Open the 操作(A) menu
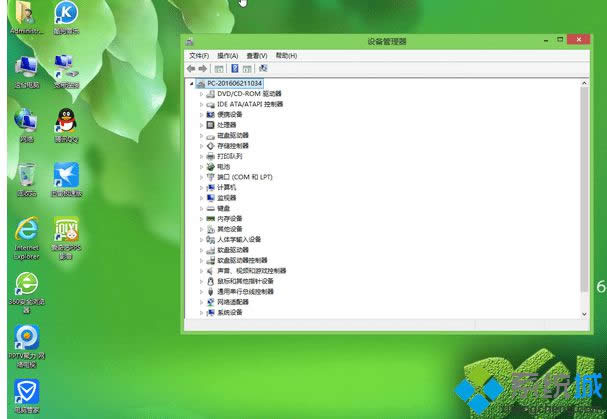 point(227,56)
